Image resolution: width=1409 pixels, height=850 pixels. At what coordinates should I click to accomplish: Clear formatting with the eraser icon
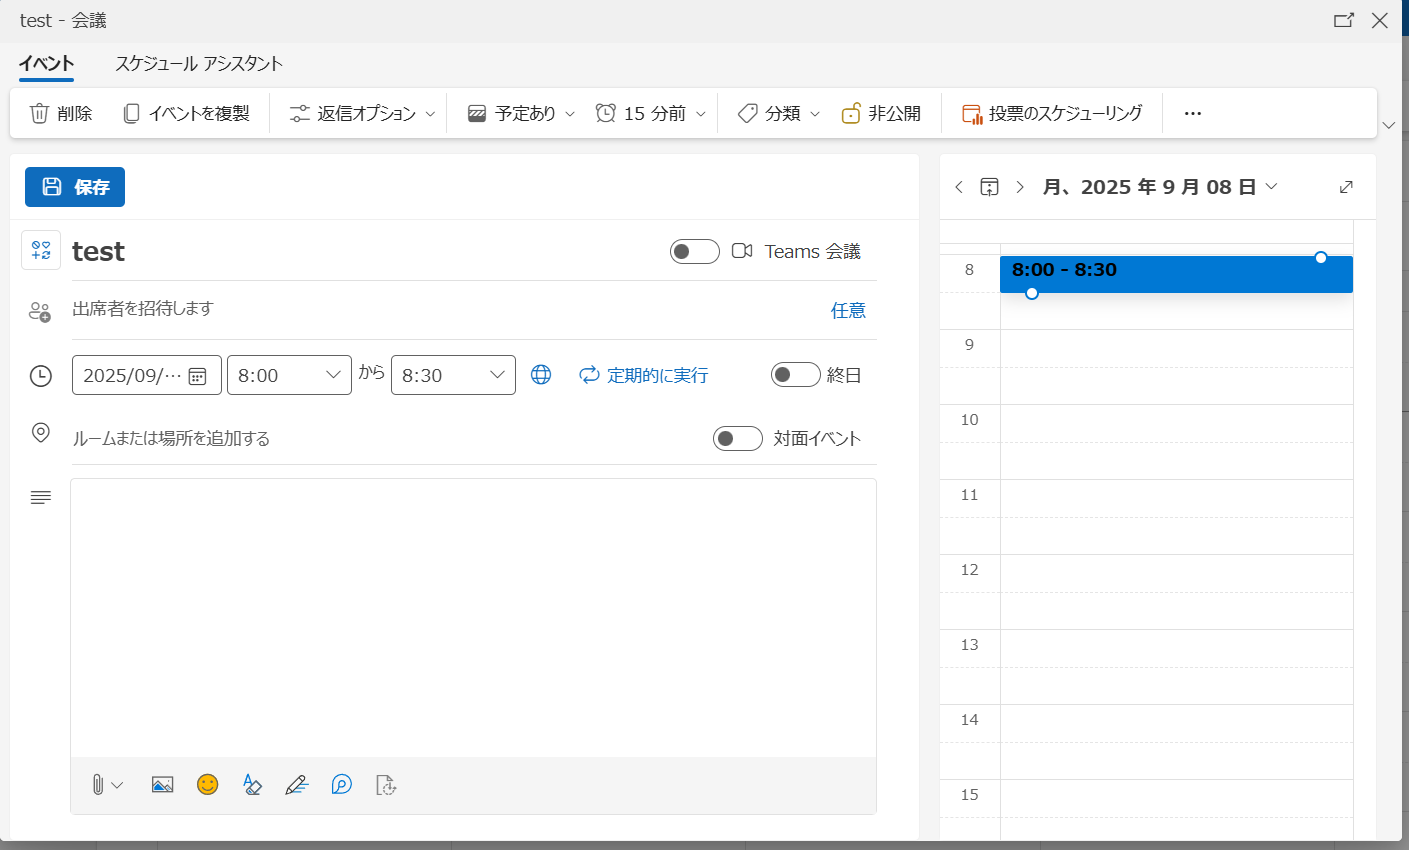point(251,785)
